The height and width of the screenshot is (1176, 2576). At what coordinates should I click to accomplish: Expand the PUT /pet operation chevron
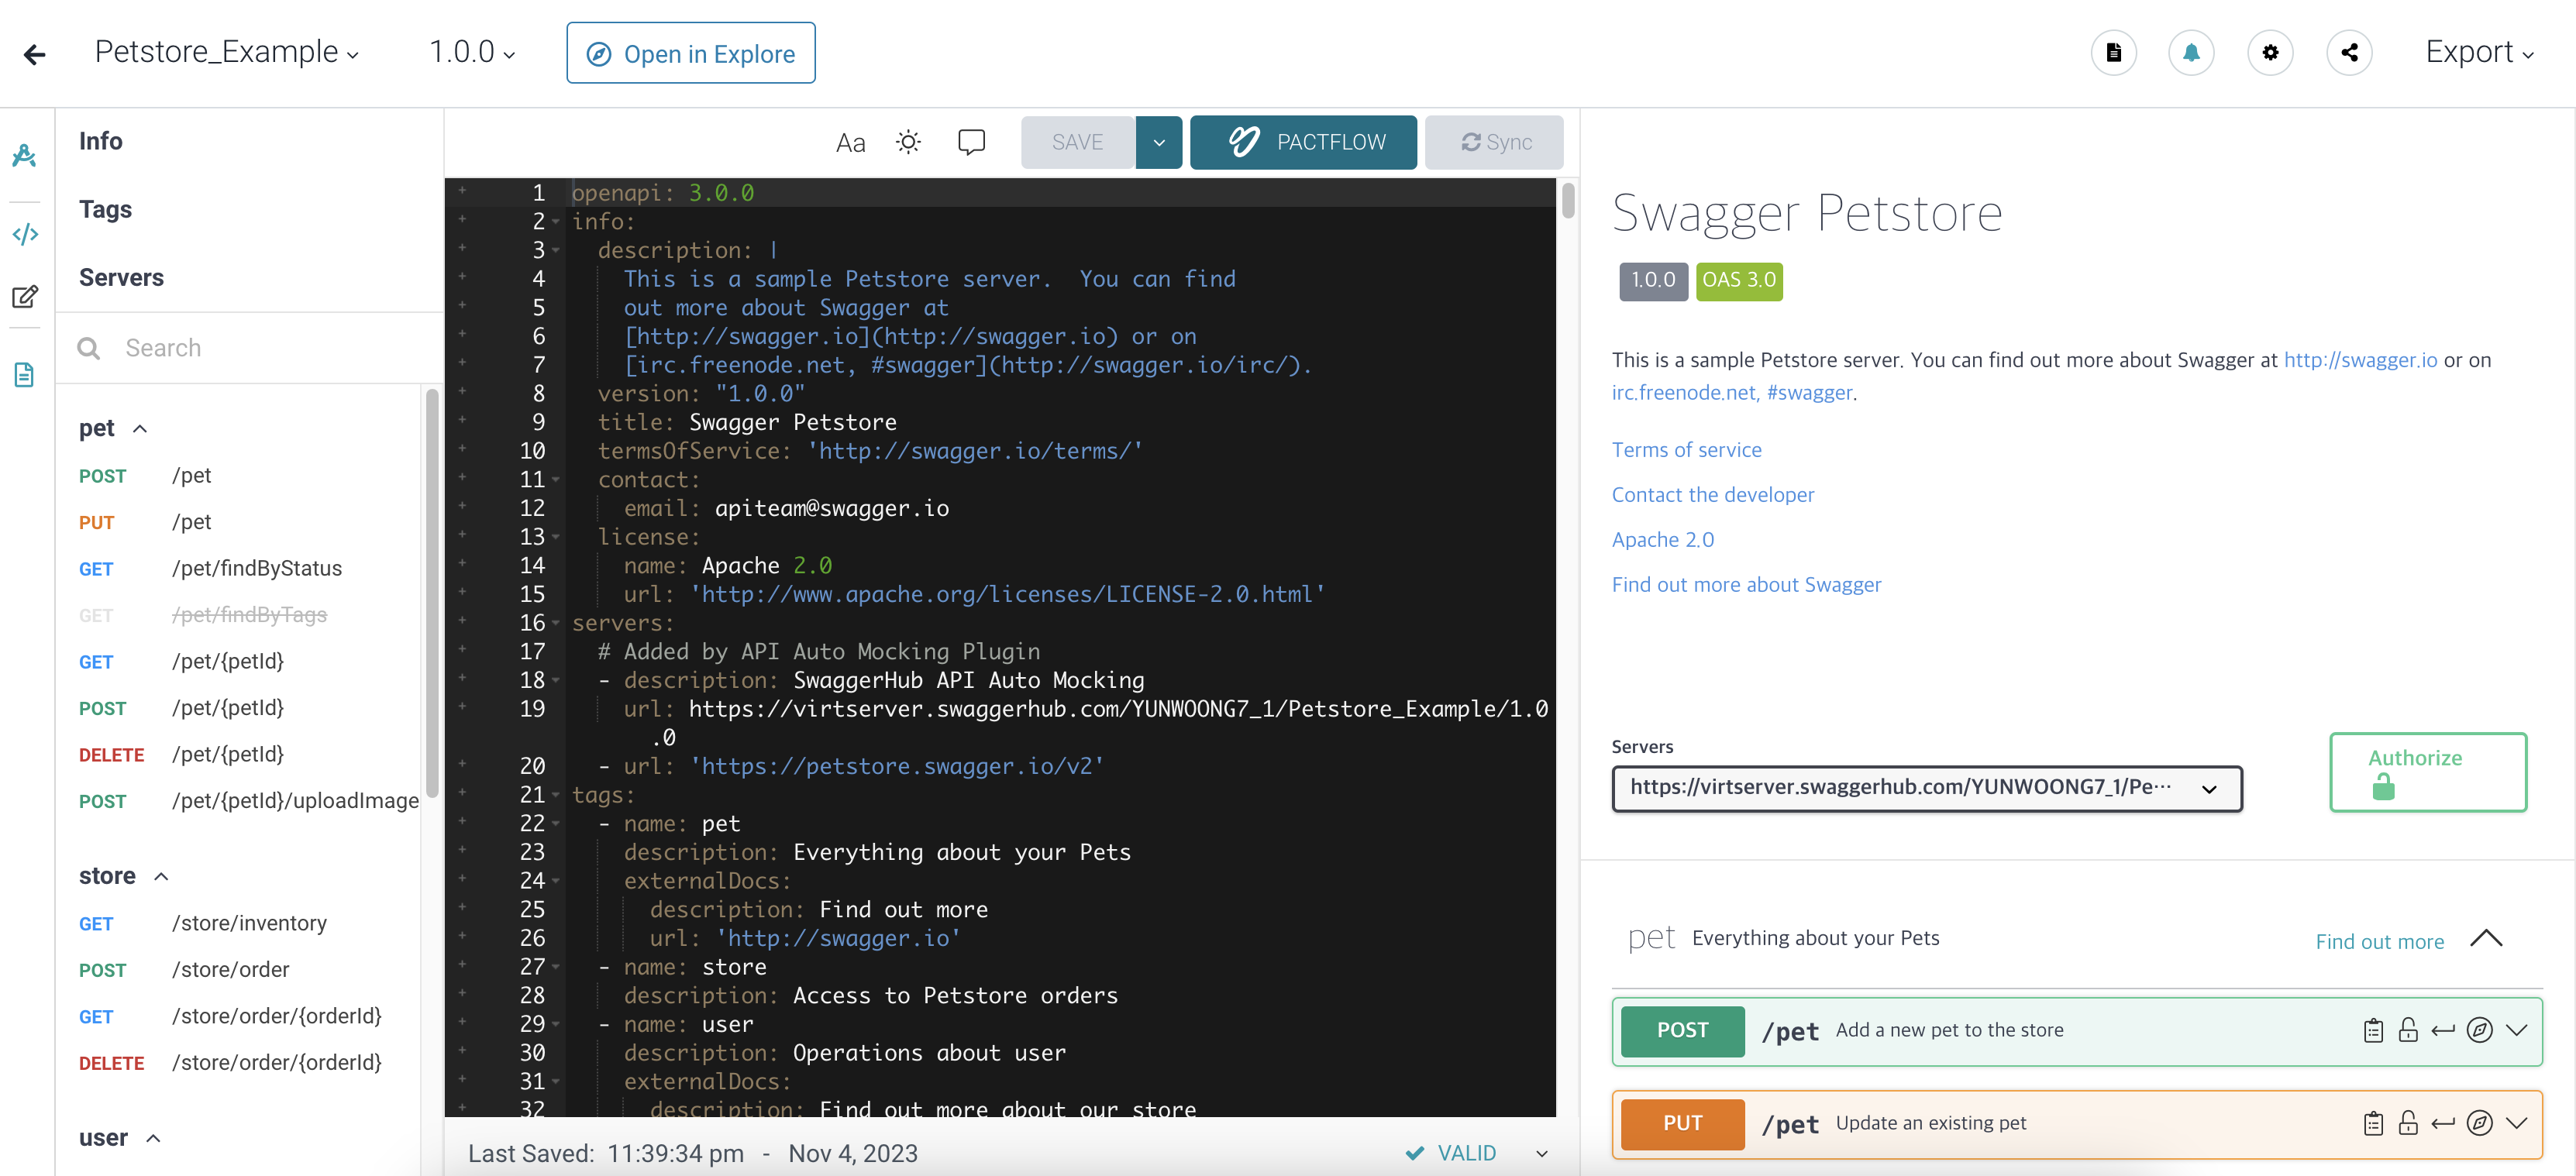(x=2516, y=1123)
